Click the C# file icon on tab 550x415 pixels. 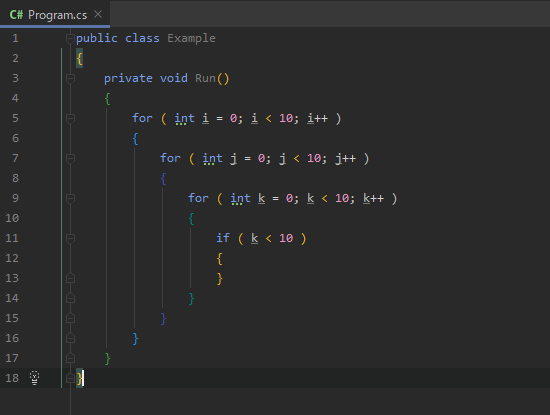(x=16, y=15)
